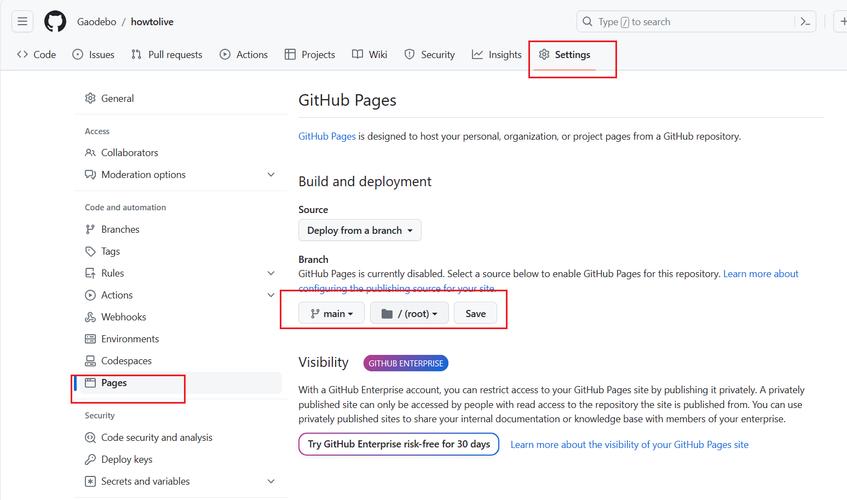Click the Actions play icon in top nav
This screenshot has width=847, height=500.
click(x=225, y=55)
